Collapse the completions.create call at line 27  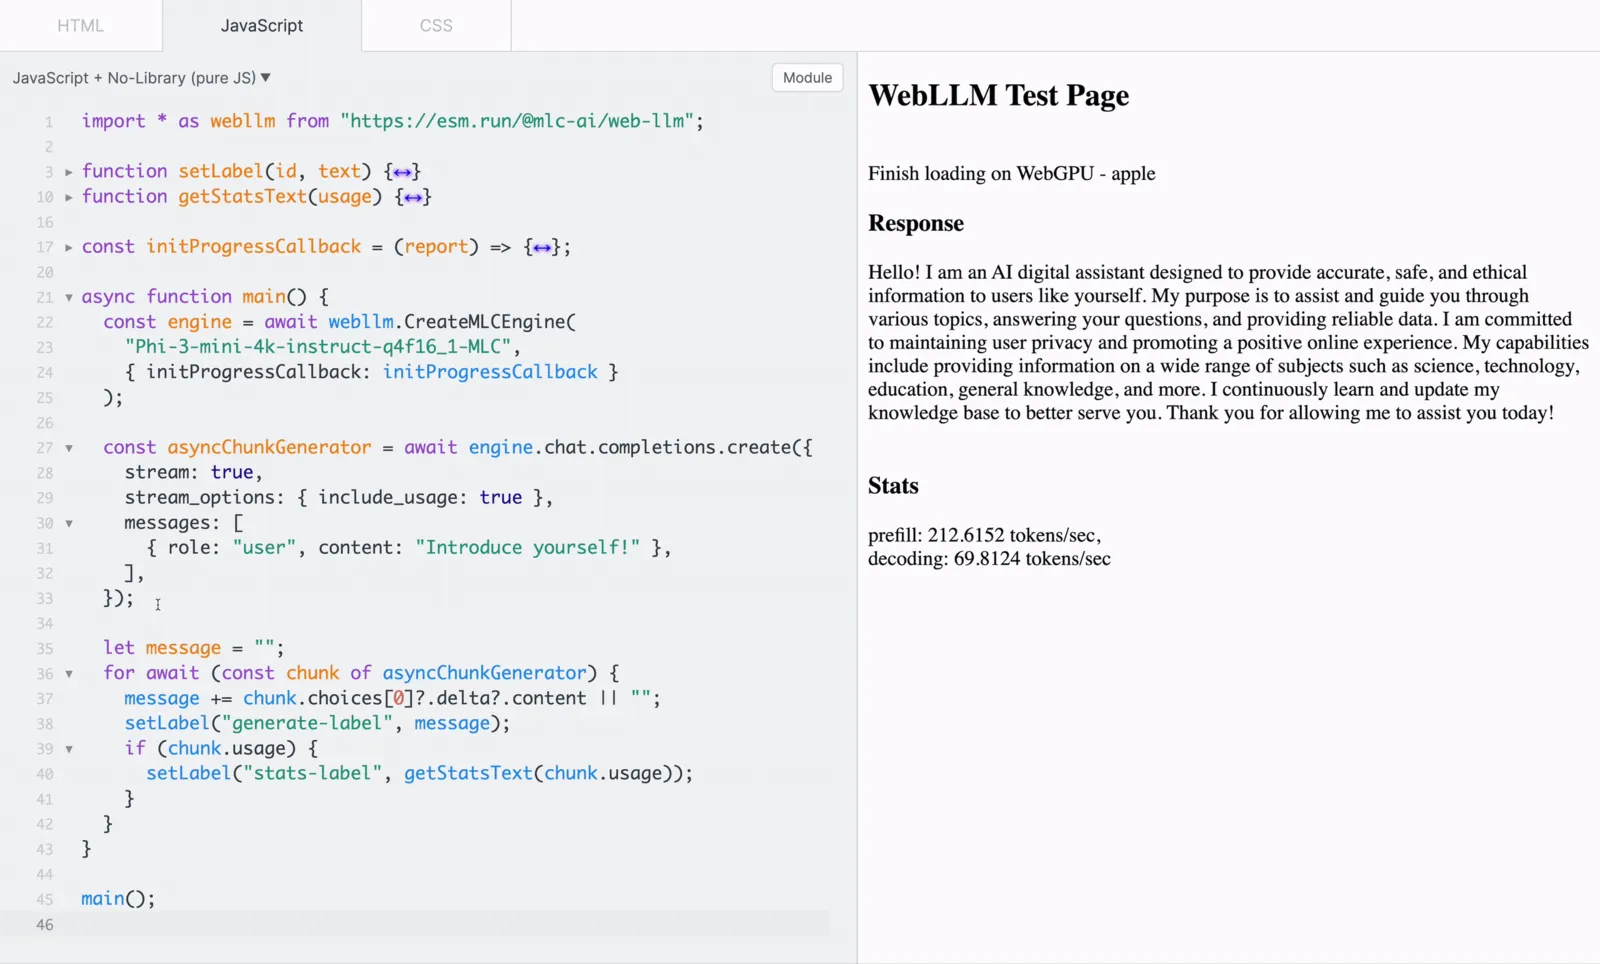(69, 448)
